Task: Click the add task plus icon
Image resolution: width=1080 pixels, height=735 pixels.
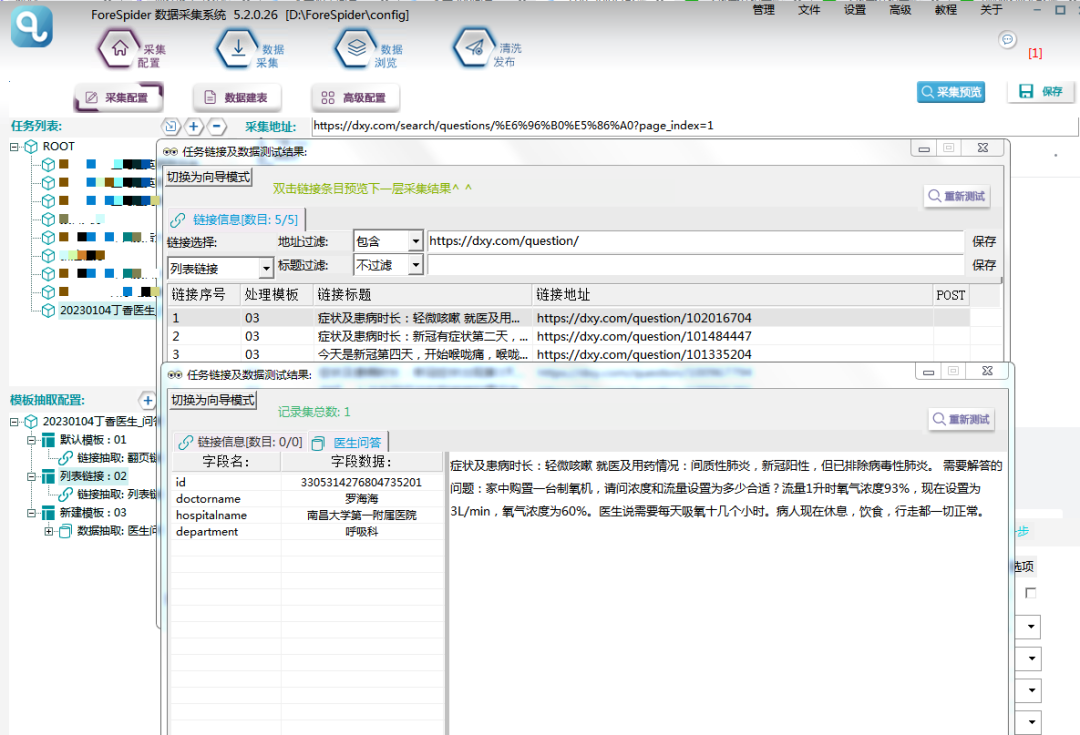Action: (194, 126)
